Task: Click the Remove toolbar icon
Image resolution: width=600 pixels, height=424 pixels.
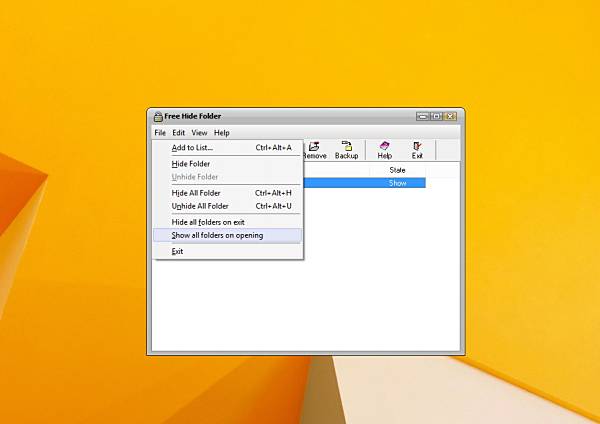Action: [315, 150]
